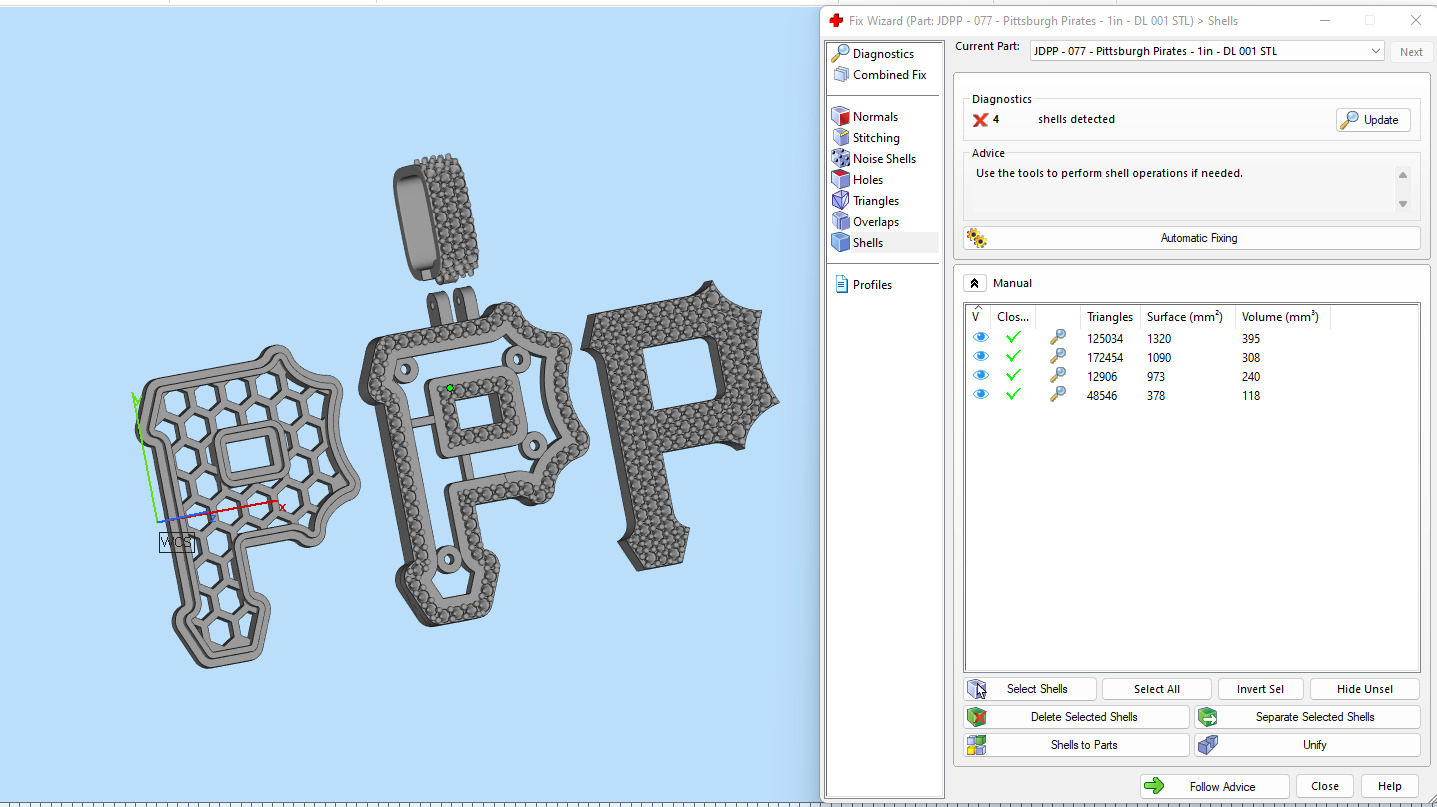1437x807 pixels.
Task: Sort by Surface (mm²) column header
Action: (1187, 317)
